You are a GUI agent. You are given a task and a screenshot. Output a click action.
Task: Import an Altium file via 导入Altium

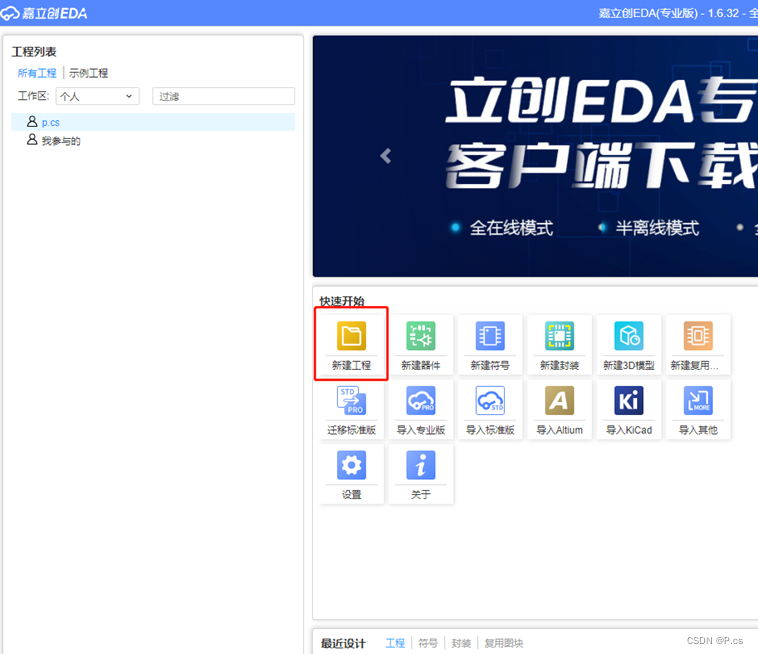pyautogui.click(x=559, y=409)
